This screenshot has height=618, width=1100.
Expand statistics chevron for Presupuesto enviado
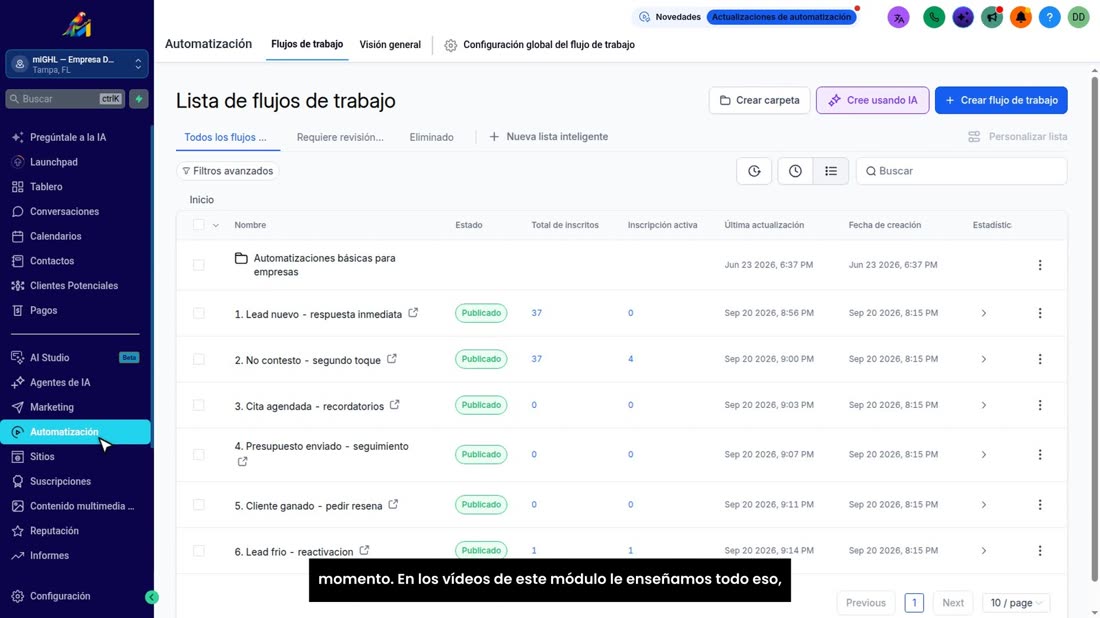tap(984, 455)
